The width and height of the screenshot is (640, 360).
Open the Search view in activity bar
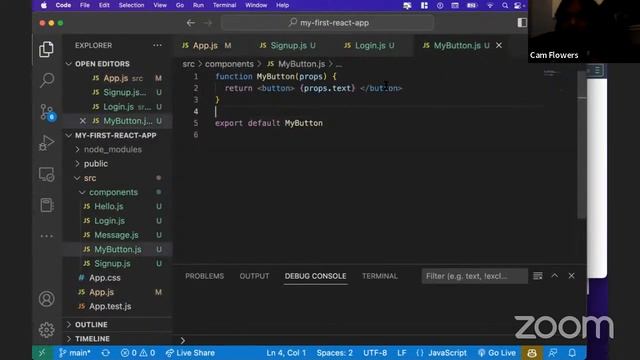(x=47, y=80)
